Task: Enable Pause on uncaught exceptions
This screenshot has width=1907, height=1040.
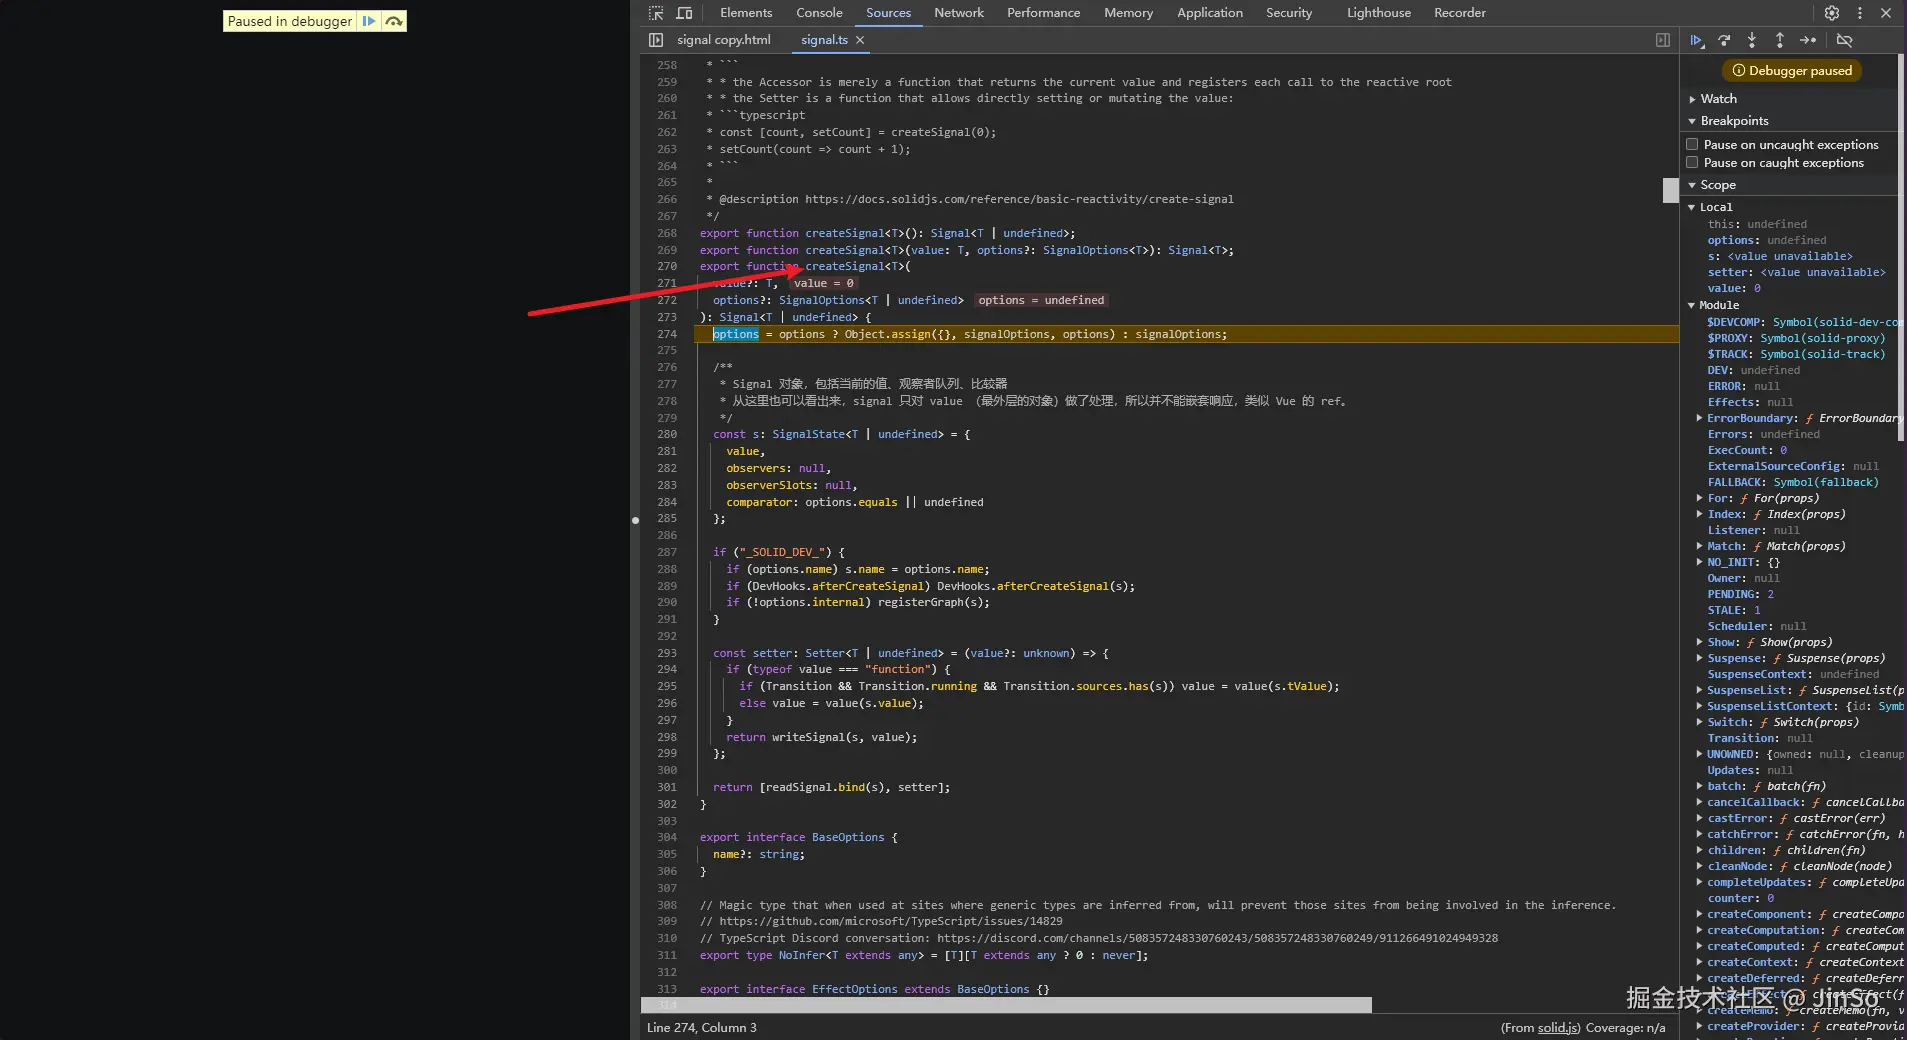Action: coord(1692,145)
